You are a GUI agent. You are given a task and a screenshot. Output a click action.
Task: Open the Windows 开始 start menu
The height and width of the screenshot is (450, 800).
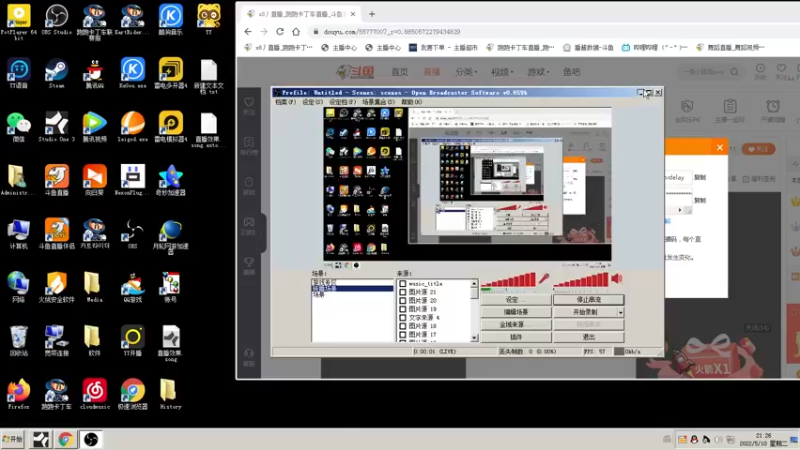pyautogui.click(x=13, y=439)
